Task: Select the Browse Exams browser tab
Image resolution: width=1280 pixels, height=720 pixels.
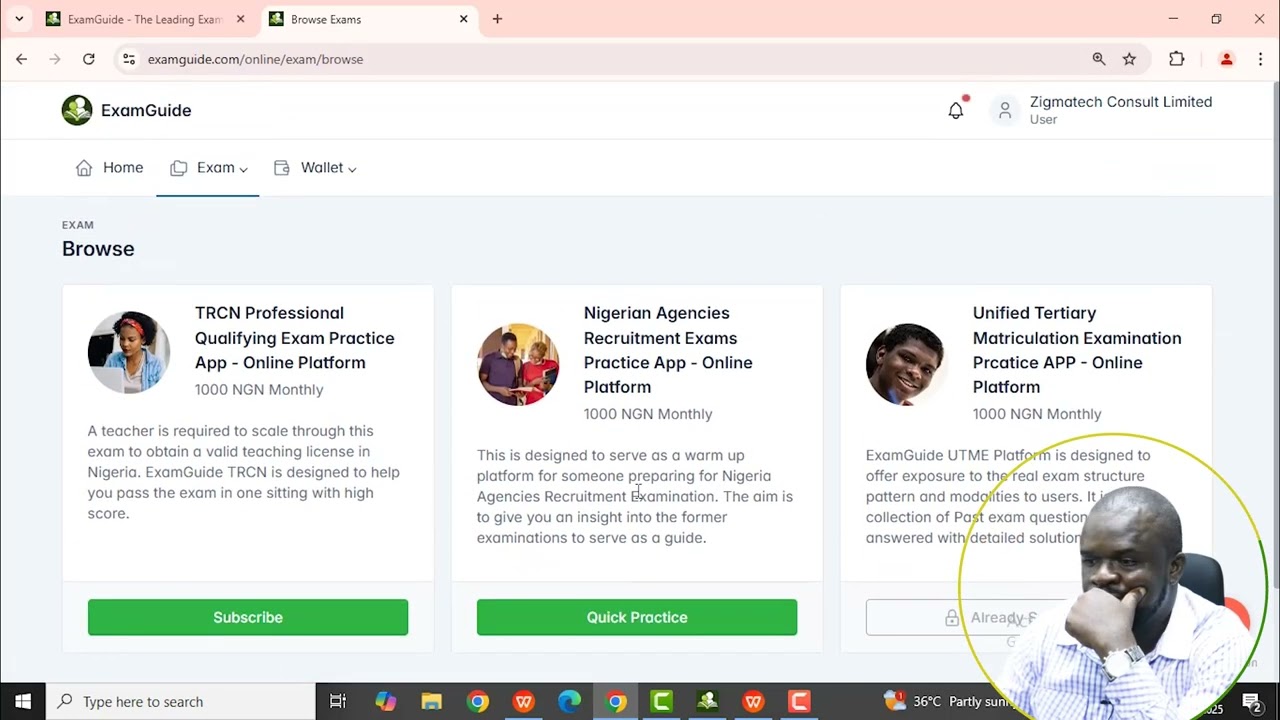Action: tap(368, 19)
